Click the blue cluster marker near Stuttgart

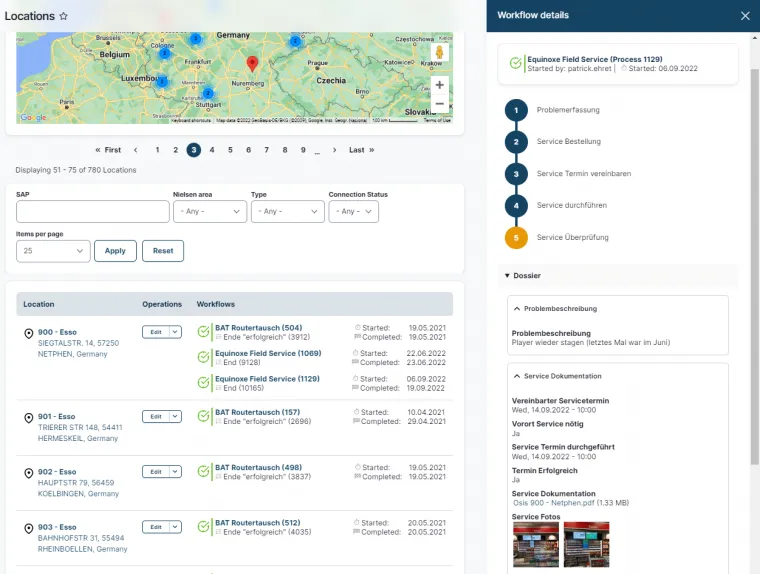(208, 93)
